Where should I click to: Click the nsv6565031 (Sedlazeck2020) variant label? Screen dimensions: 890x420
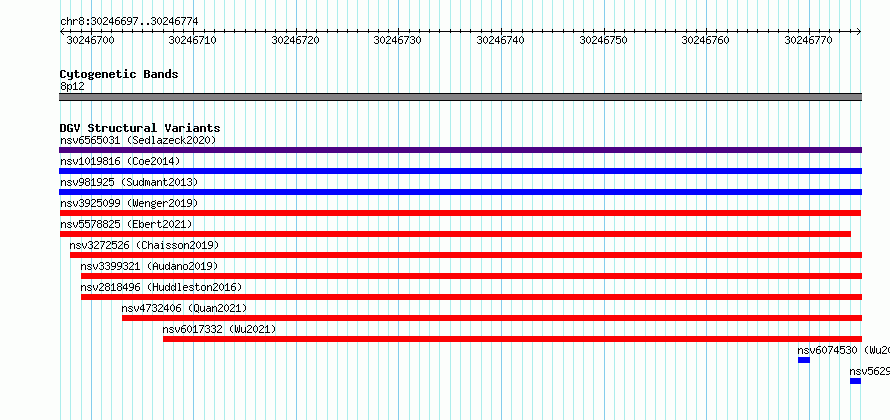(x=138, y=140)
